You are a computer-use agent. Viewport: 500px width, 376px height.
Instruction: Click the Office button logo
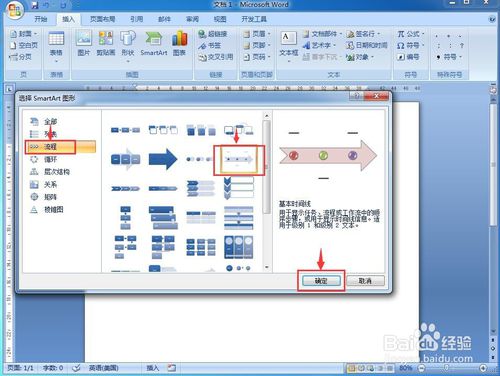pos(15,10)
